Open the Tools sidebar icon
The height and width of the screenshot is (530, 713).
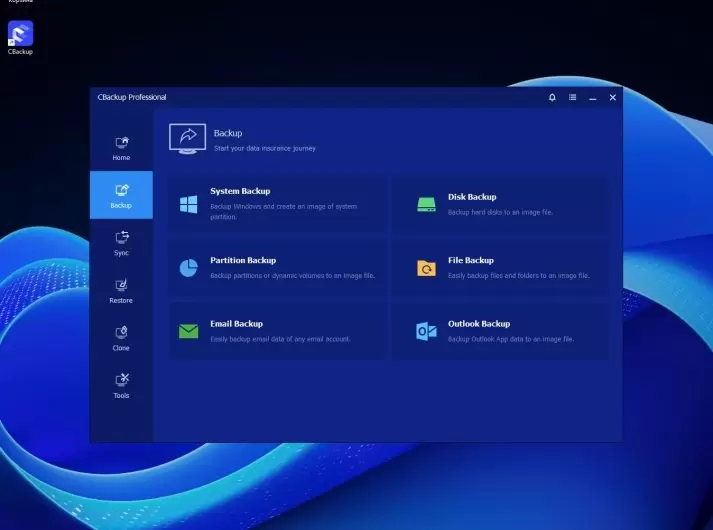click(121, 380)
